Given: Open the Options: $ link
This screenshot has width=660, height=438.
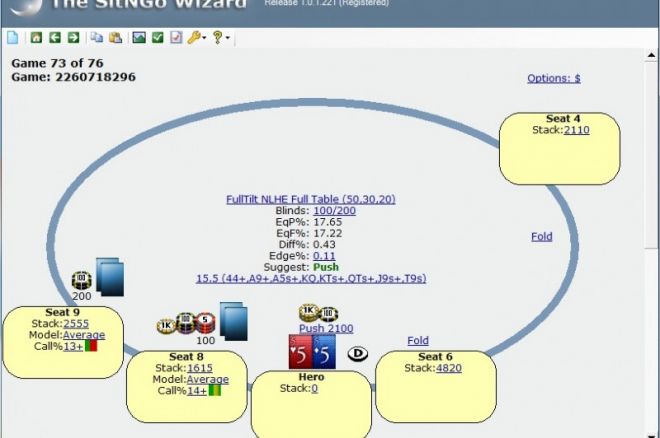Looking at the screenshot, I should (554, 78).
